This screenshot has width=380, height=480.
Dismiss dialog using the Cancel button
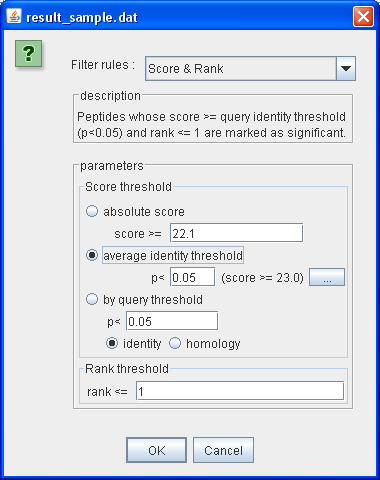[223, 450]
